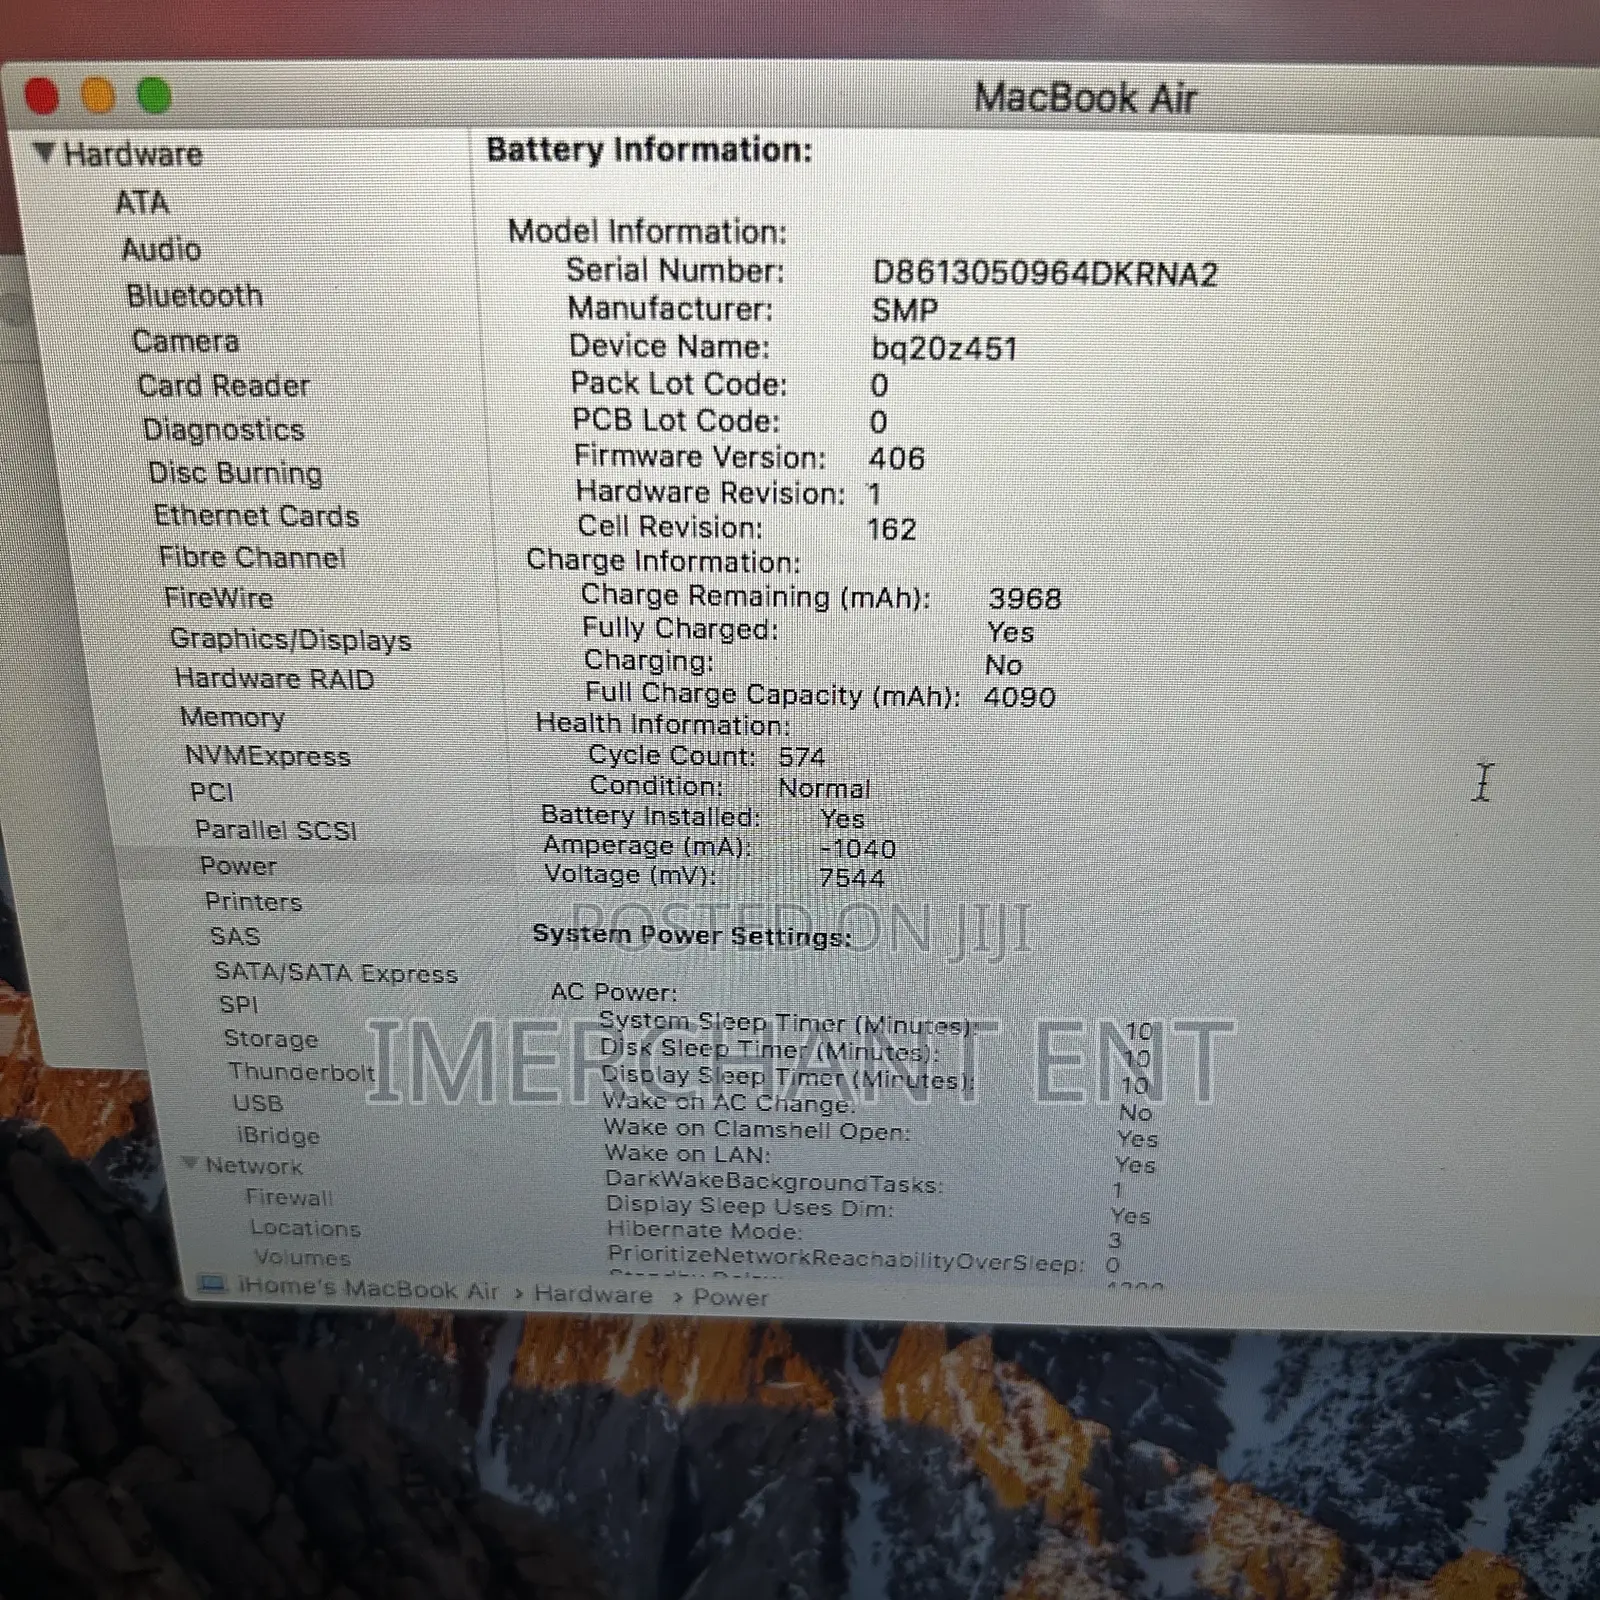Image resolution: width=1600 pixels, height=1600 pixels.
Task: Close the window with red button
Action: coord(42,96)
